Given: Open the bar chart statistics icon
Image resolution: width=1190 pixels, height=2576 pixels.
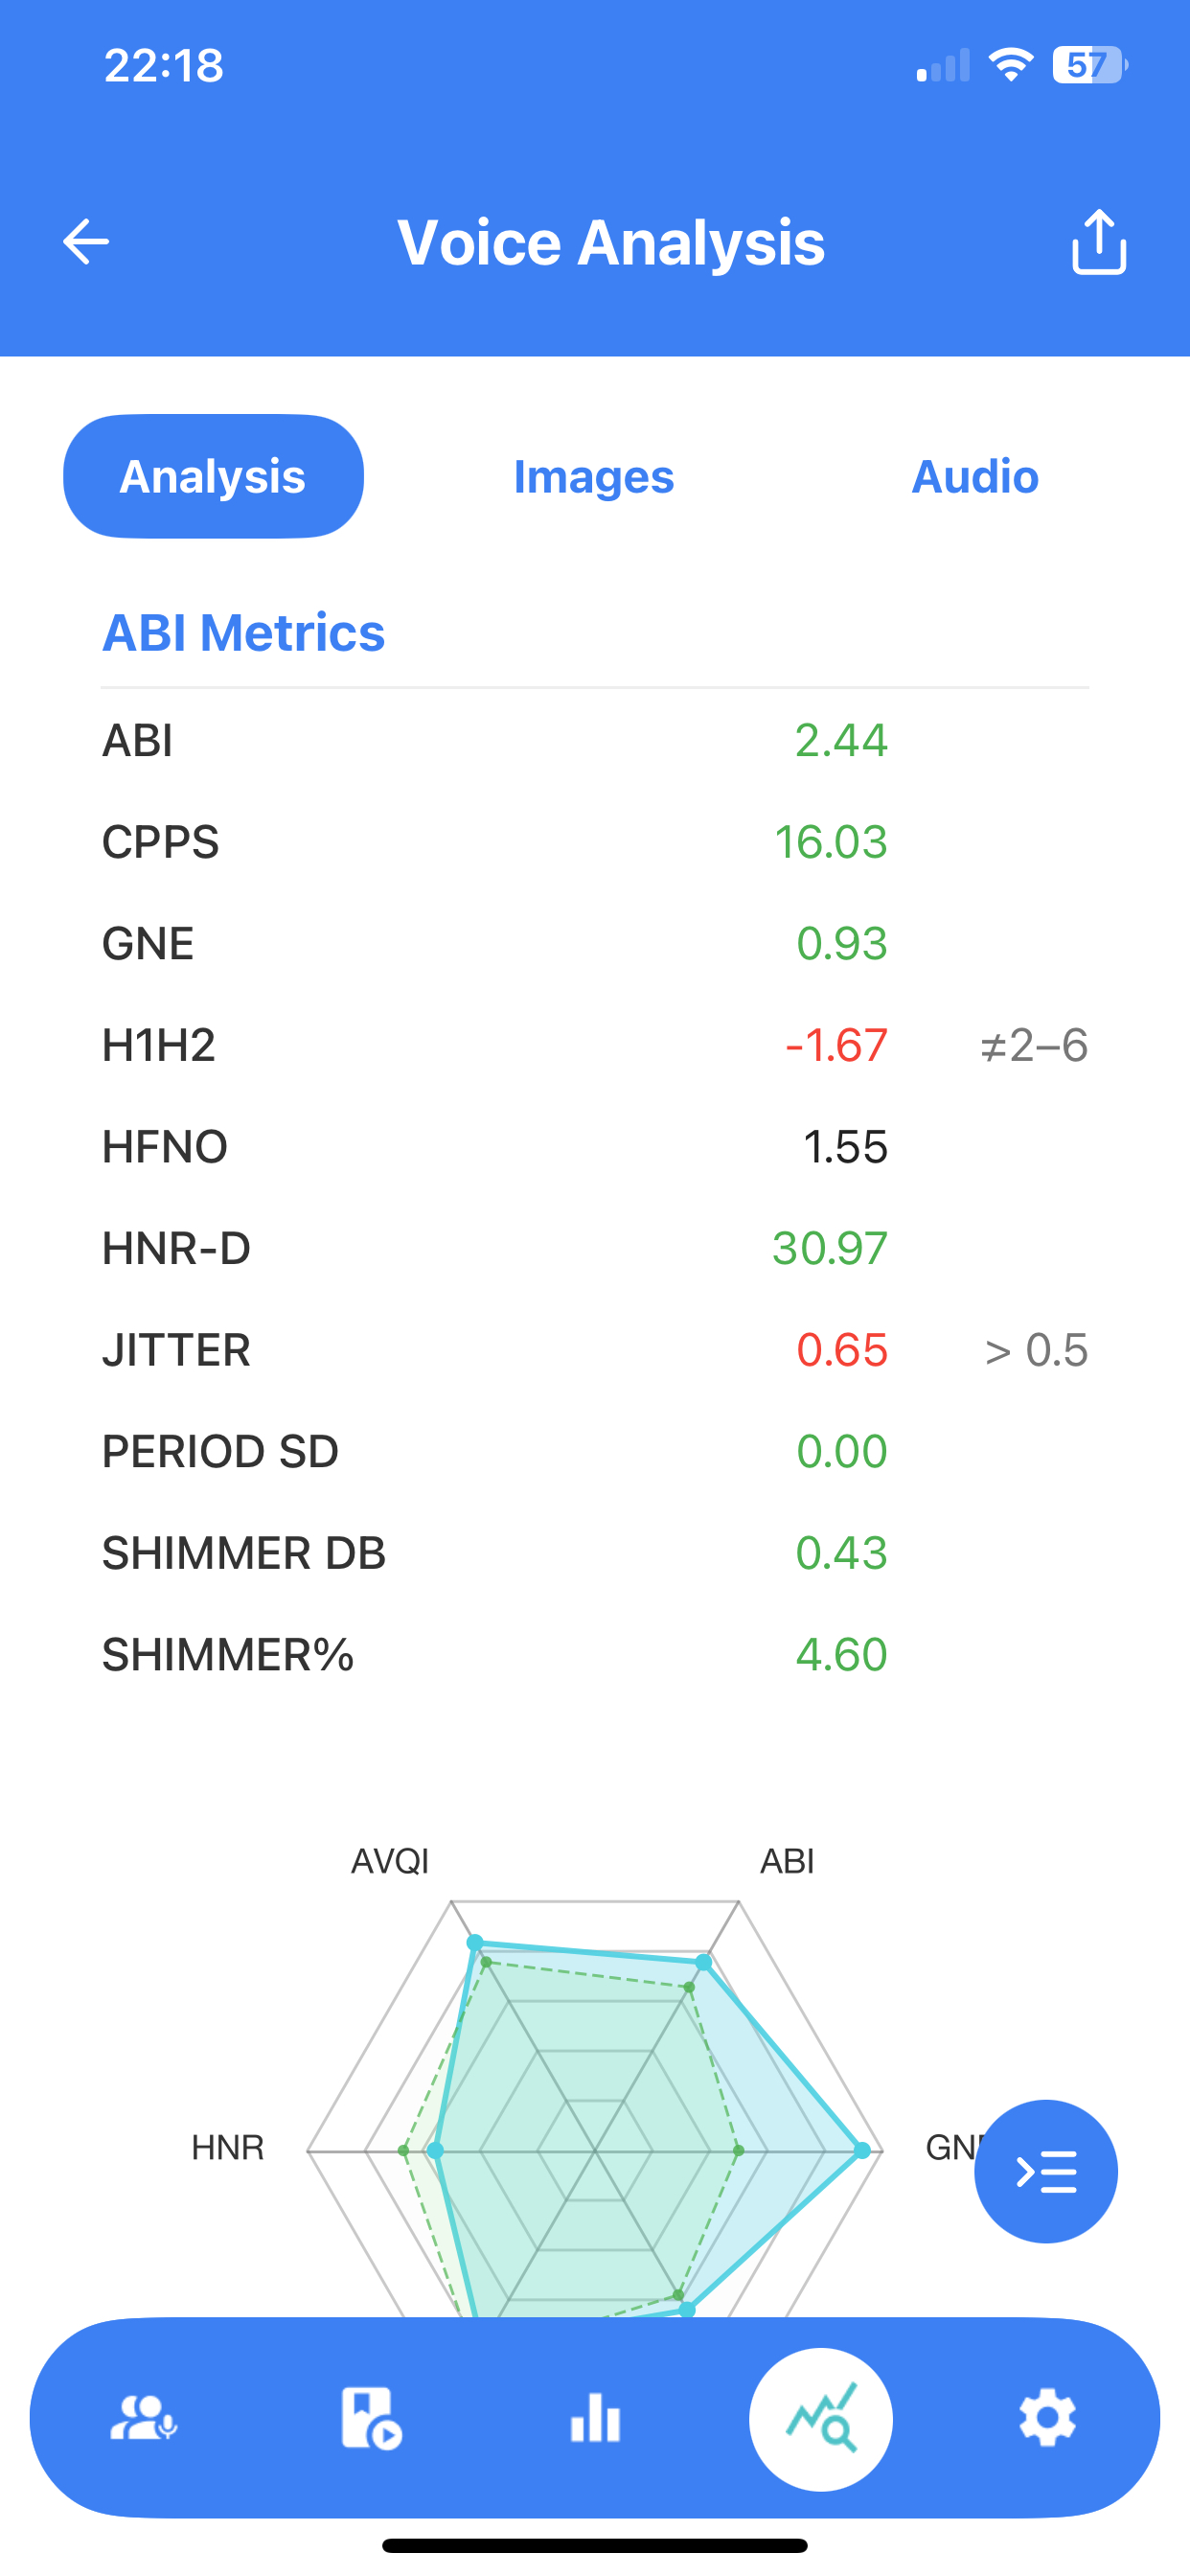Looking at the screenshot, I should 595,2419.
